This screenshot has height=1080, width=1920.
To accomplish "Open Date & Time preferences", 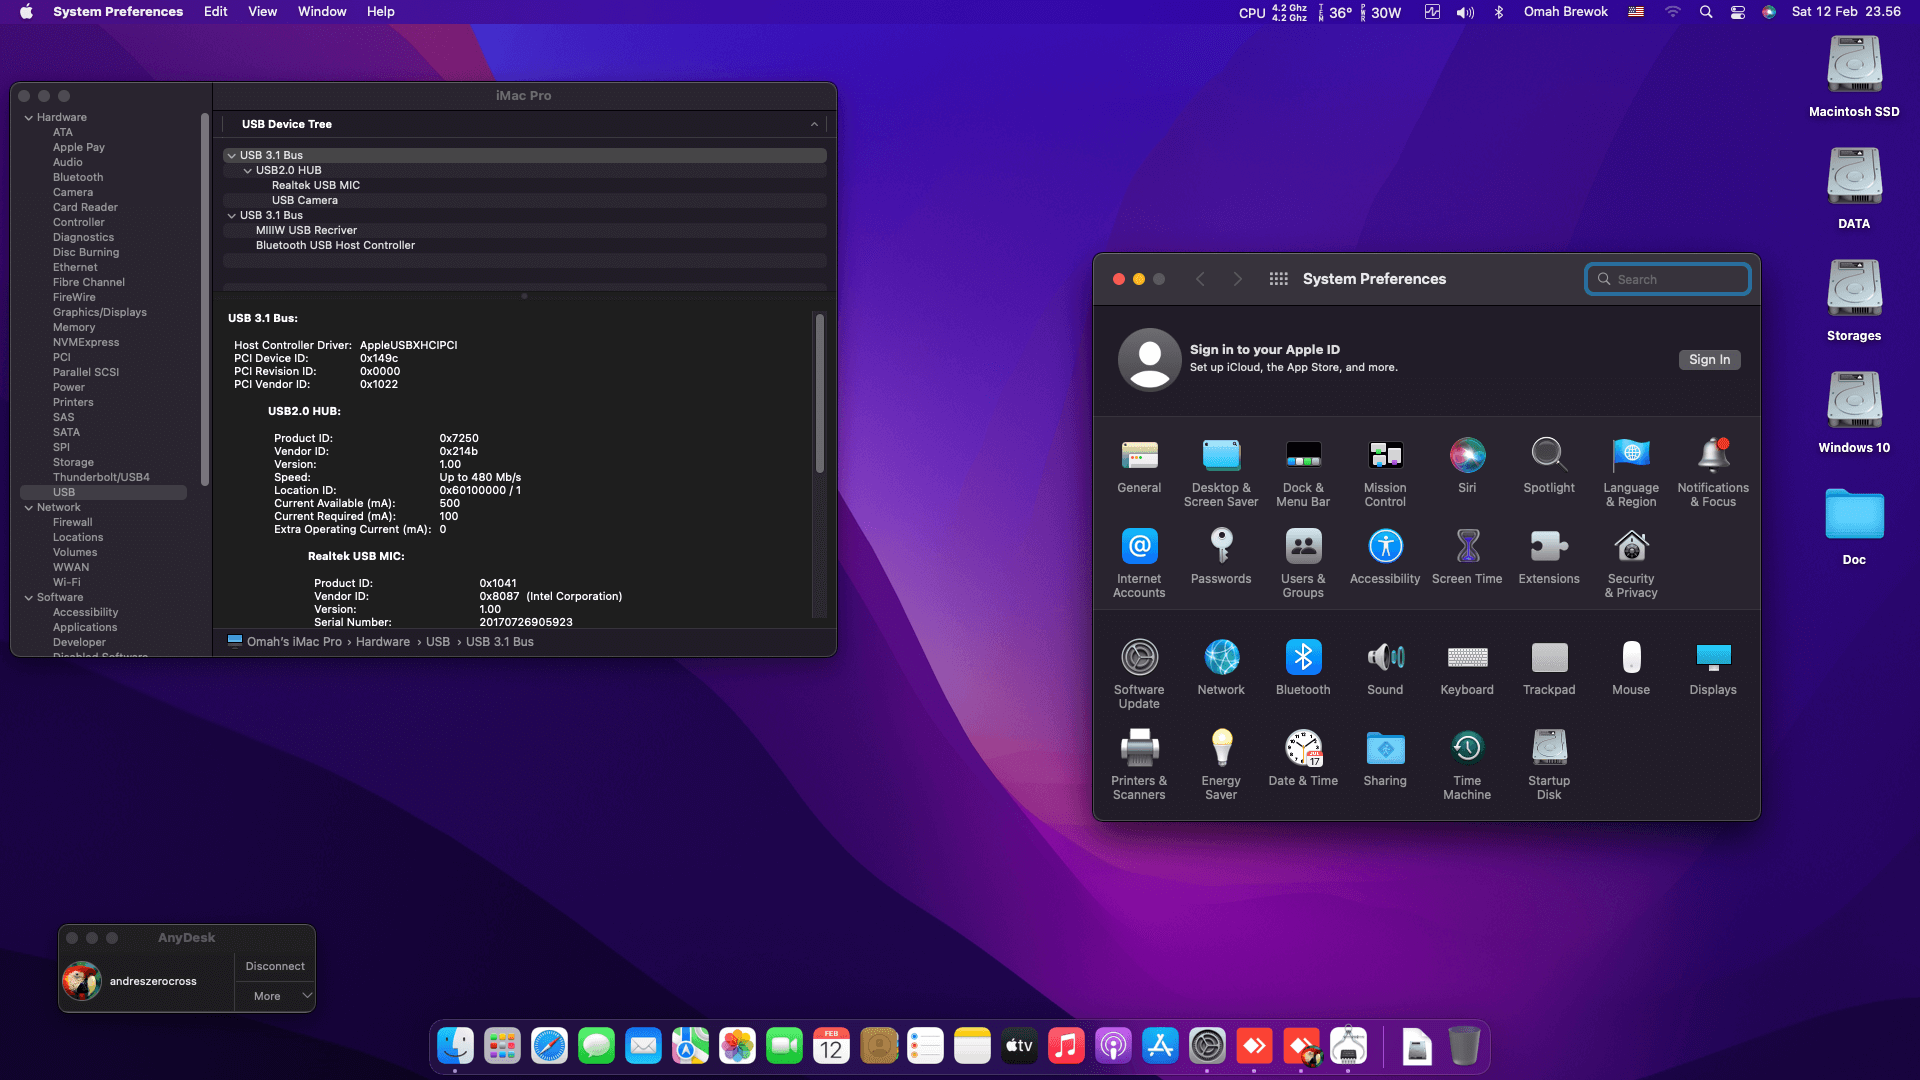I will point(1303,759).
